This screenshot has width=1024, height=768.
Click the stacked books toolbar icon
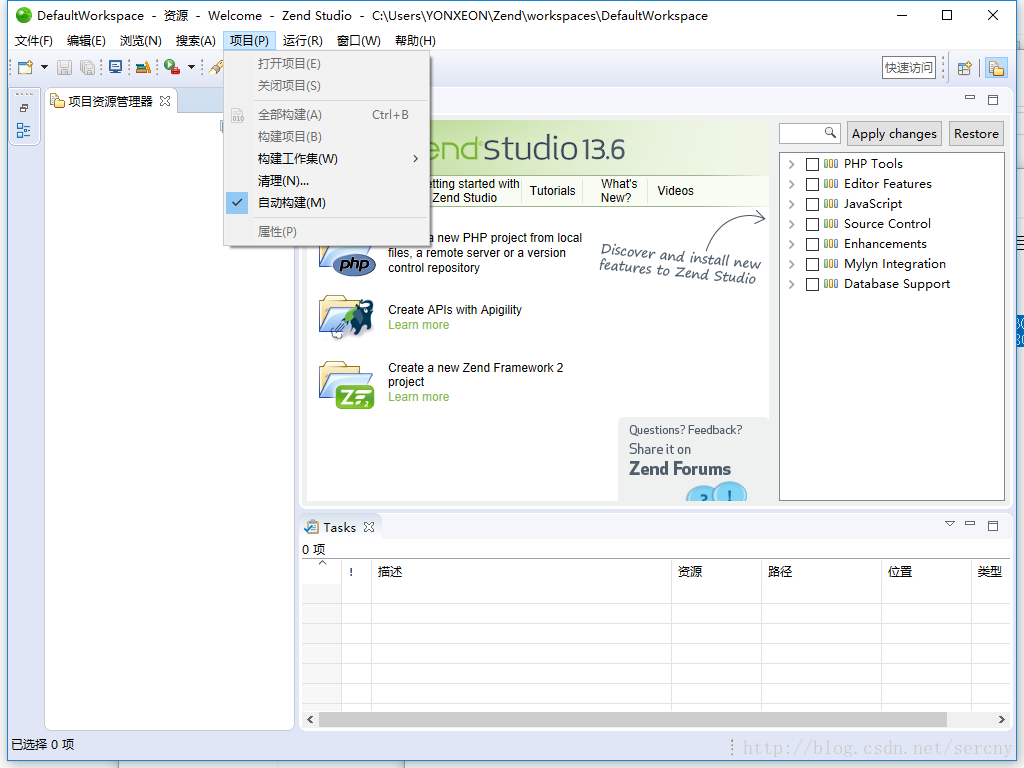pyautogui.click(x=144, y=67)
